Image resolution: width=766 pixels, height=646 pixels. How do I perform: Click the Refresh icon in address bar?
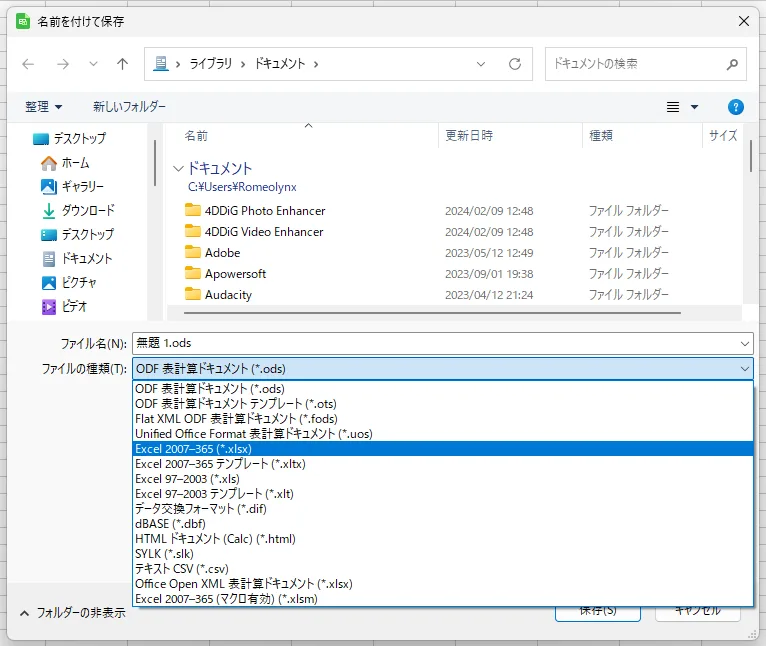click(x=514, y=64)
